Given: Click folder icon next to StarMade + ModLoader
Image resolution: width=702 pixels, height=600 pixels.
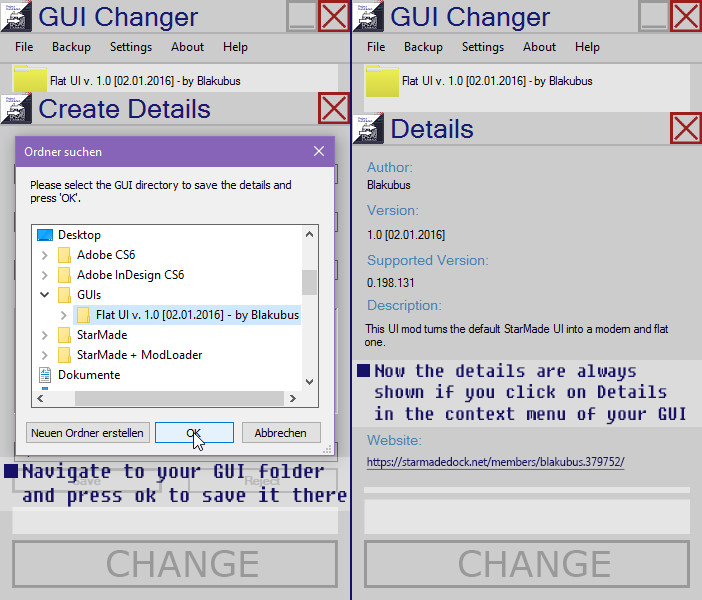Looking at the screenshot, I should 64,355.
